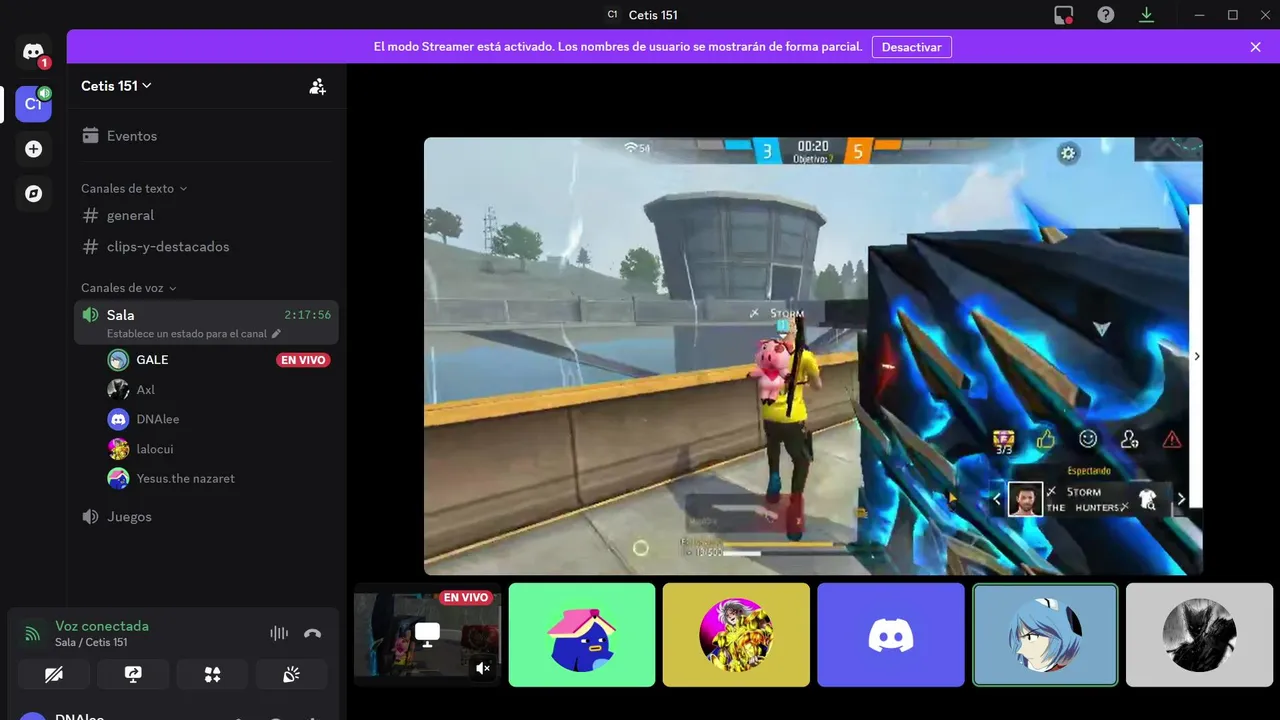Expand the Cetis 151 server menu
1280x720 pixels.
116,86
